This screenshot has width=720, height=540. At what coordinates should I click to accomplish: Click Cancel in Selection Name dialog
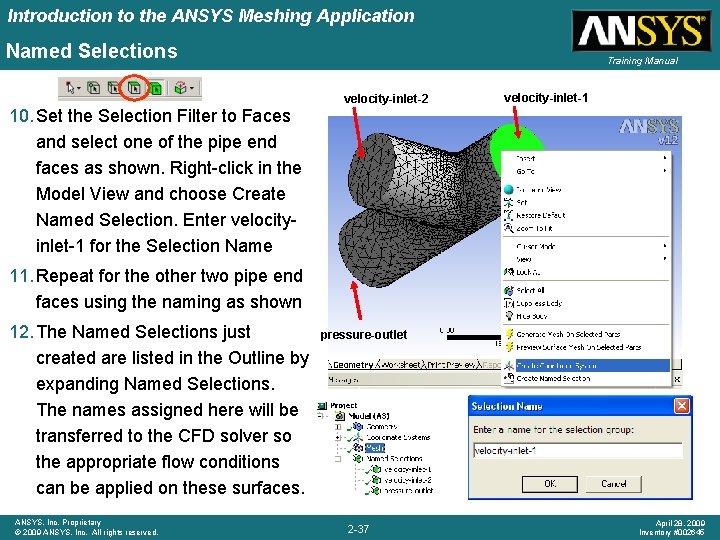[613, 484]
